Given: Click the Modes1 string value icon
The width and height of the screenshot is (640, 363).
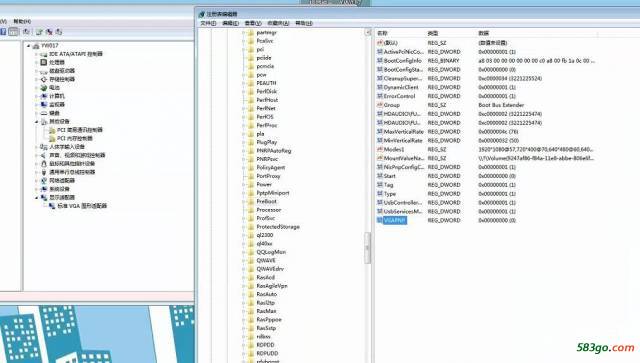Looking at the screenshot, I should click(x=380, y=149).
